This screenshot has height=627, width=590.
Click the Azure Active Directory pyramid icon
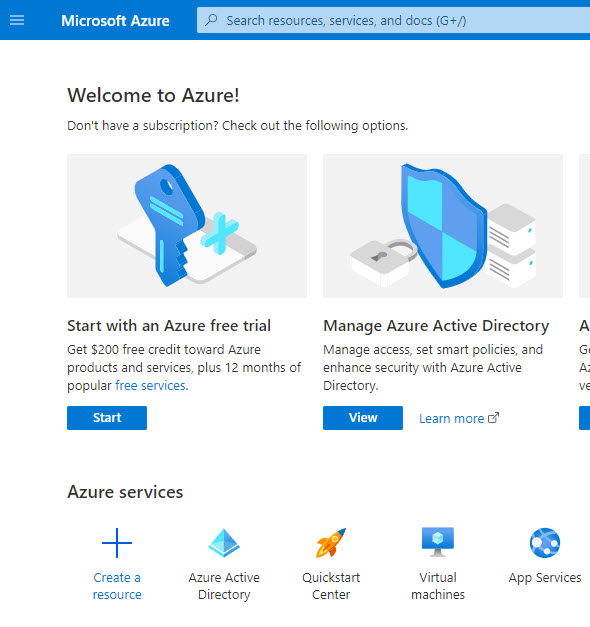224,543
